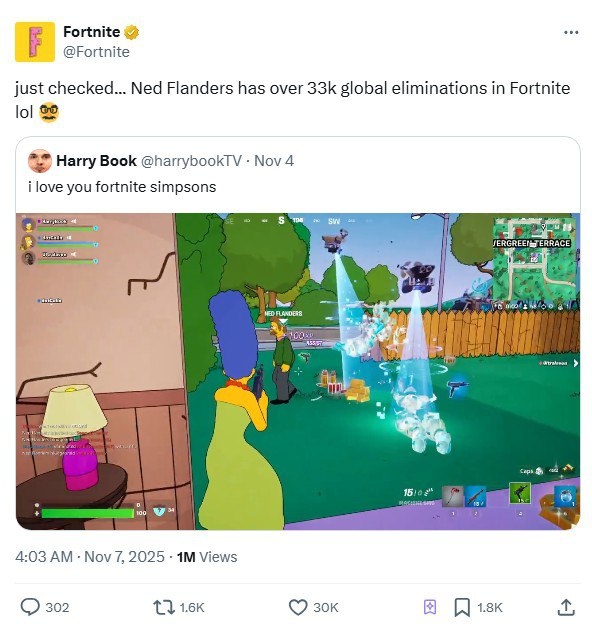Open the quoted gameplay screenshot

click(298, 371)
